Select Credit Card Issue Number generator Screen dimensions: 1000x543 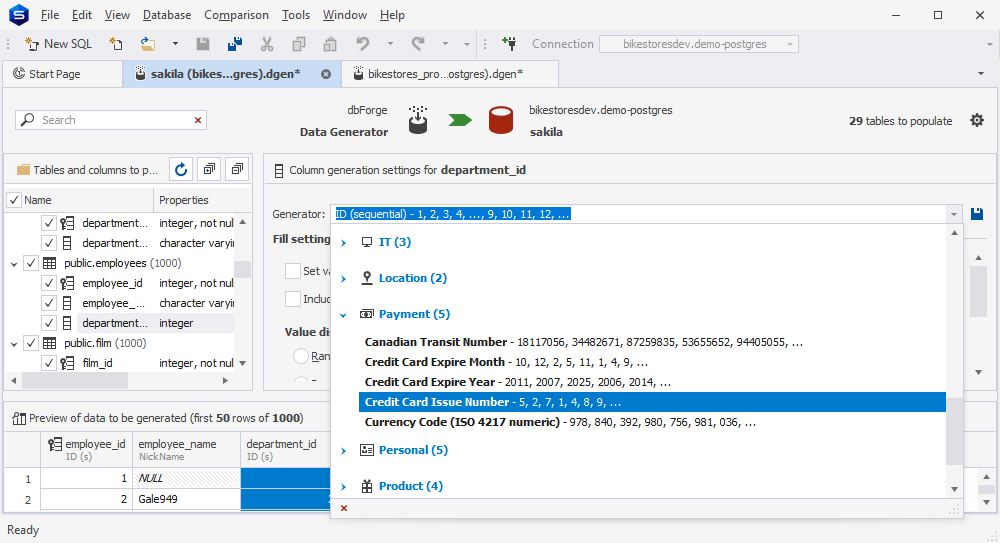tap(652, 402)
